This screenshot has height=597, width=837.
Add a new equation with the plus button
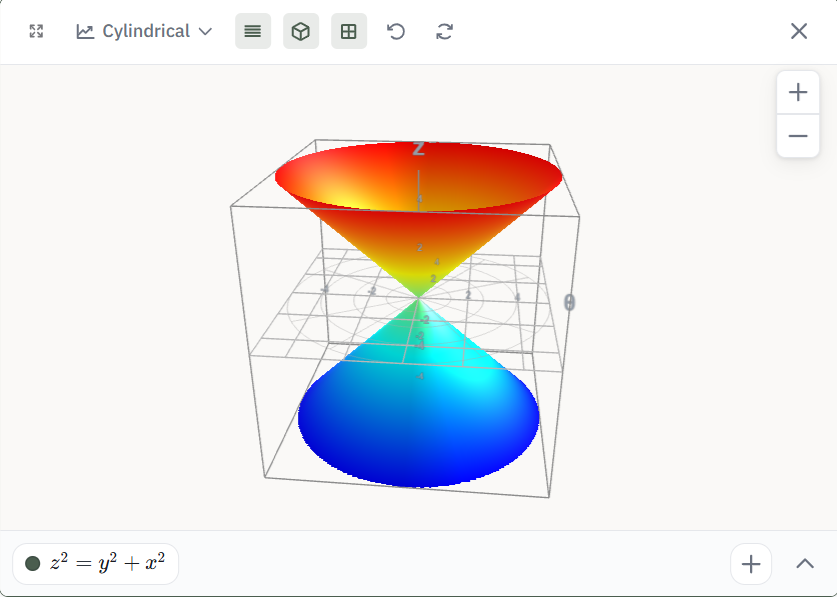(751, 564)
